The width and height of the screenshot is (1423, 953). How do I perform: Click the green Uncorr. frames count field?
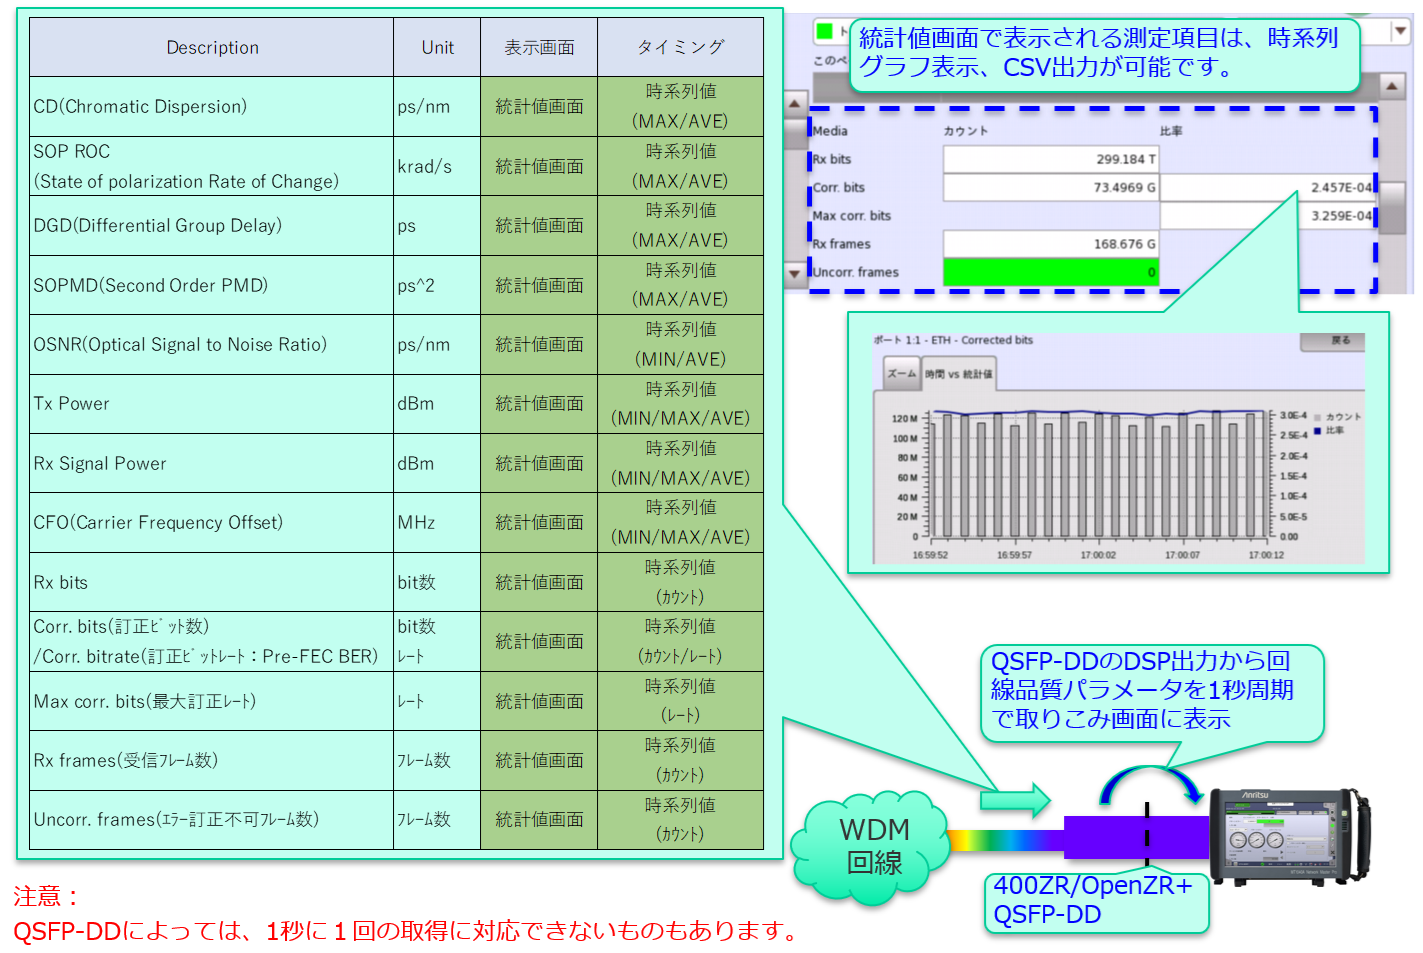click(x=1051, y=272)
